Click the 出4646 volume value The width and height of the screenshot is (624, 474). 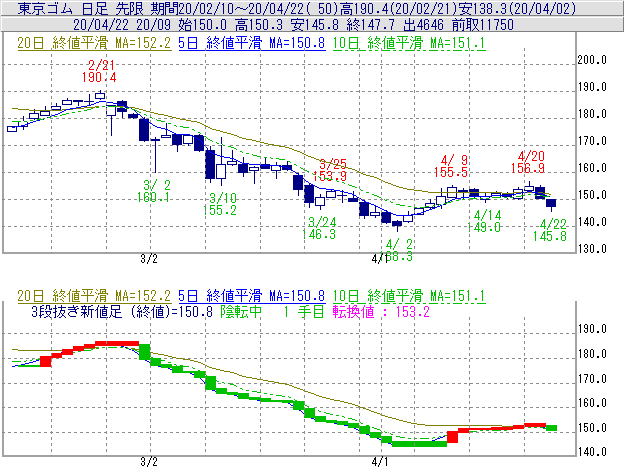click(x=423, y=25)
